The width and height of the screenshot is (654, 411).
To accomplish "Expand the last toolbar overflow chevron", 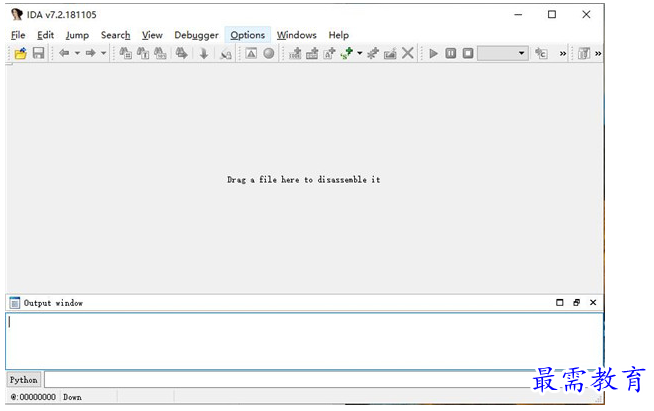I will (598, 53).
